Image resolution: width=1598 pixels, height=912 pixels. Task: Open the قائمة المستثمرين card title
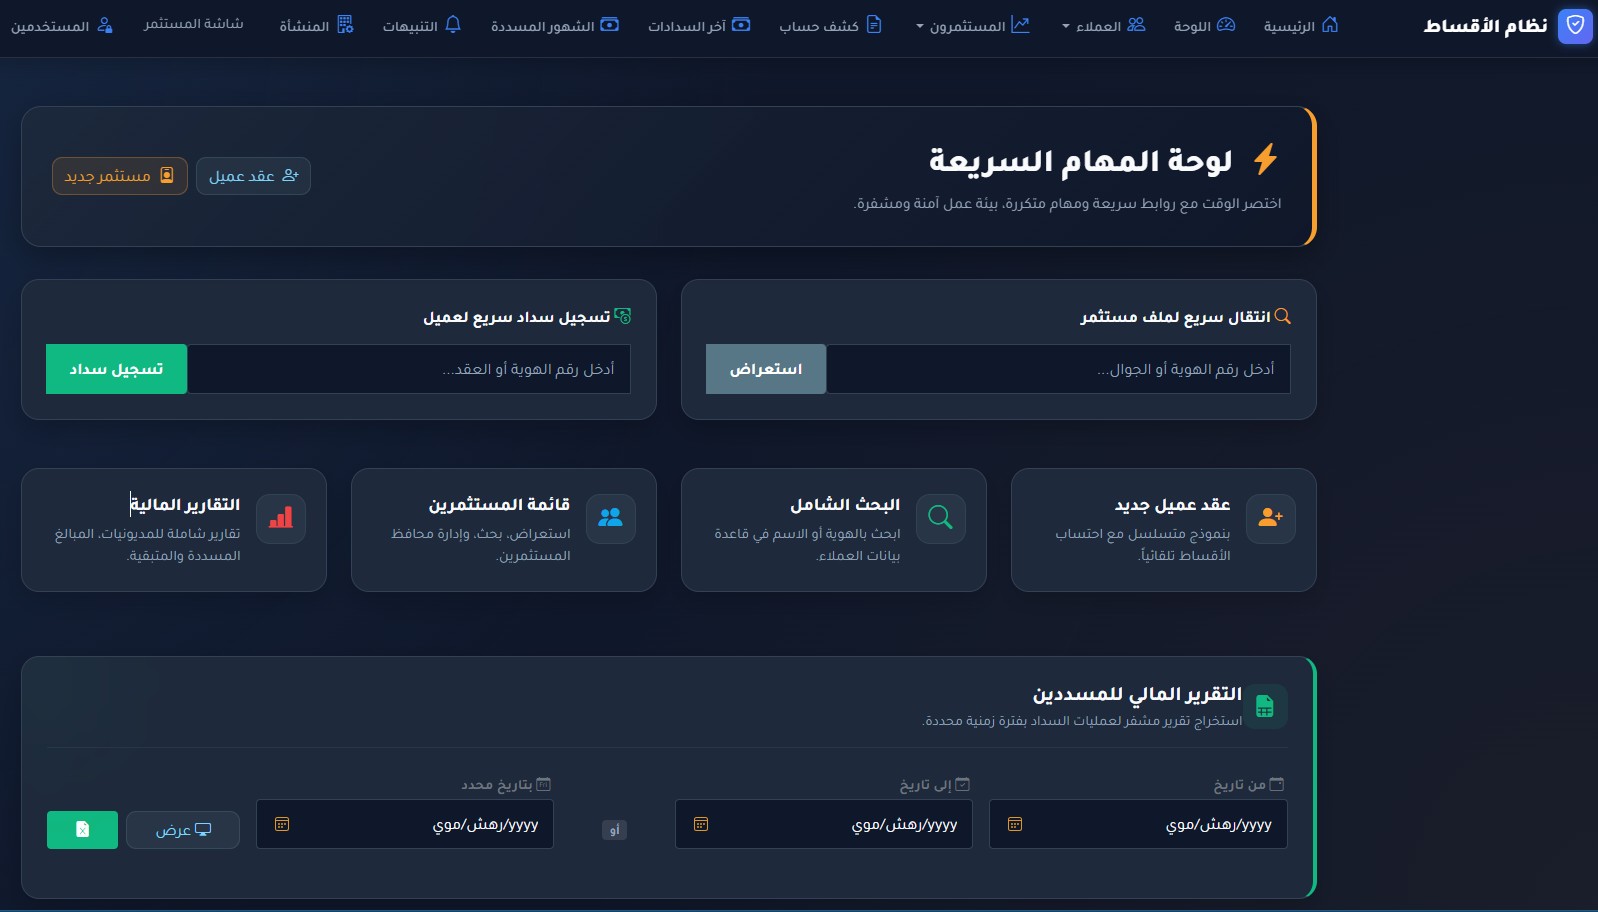(499, 505)
